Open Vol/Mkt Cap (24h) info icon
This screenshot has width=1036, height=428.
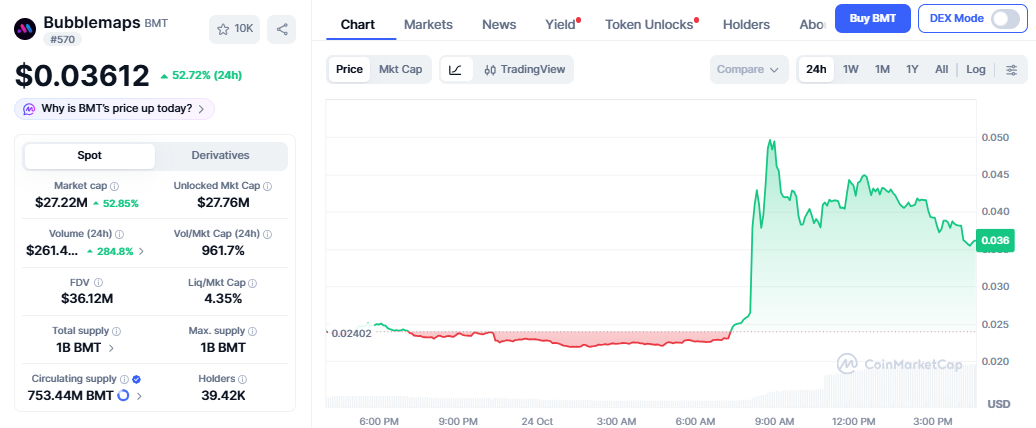[x=268, y=234]
